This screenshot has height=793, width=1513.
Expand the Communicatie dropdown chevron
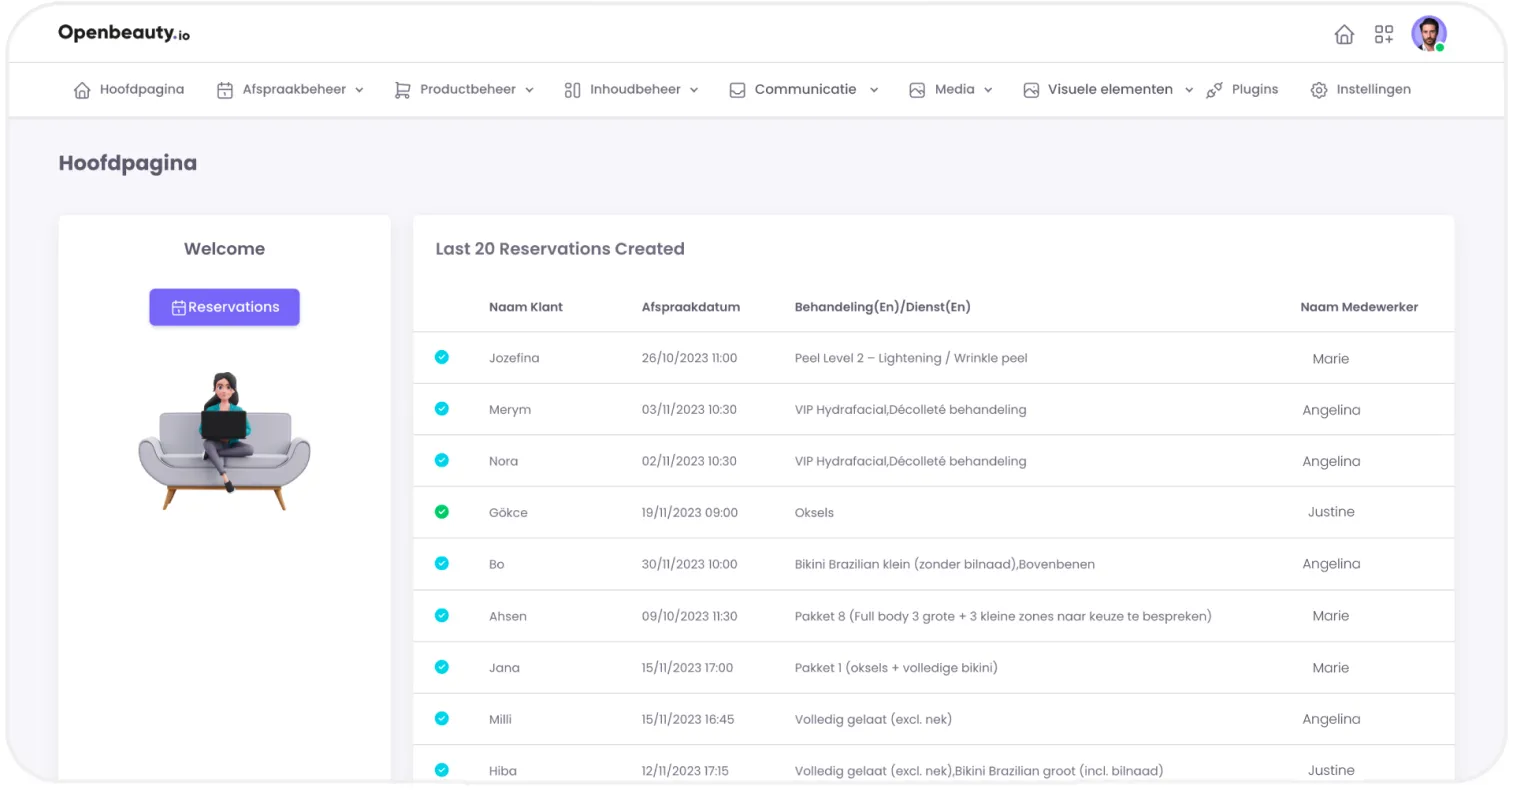pos(874,90)
